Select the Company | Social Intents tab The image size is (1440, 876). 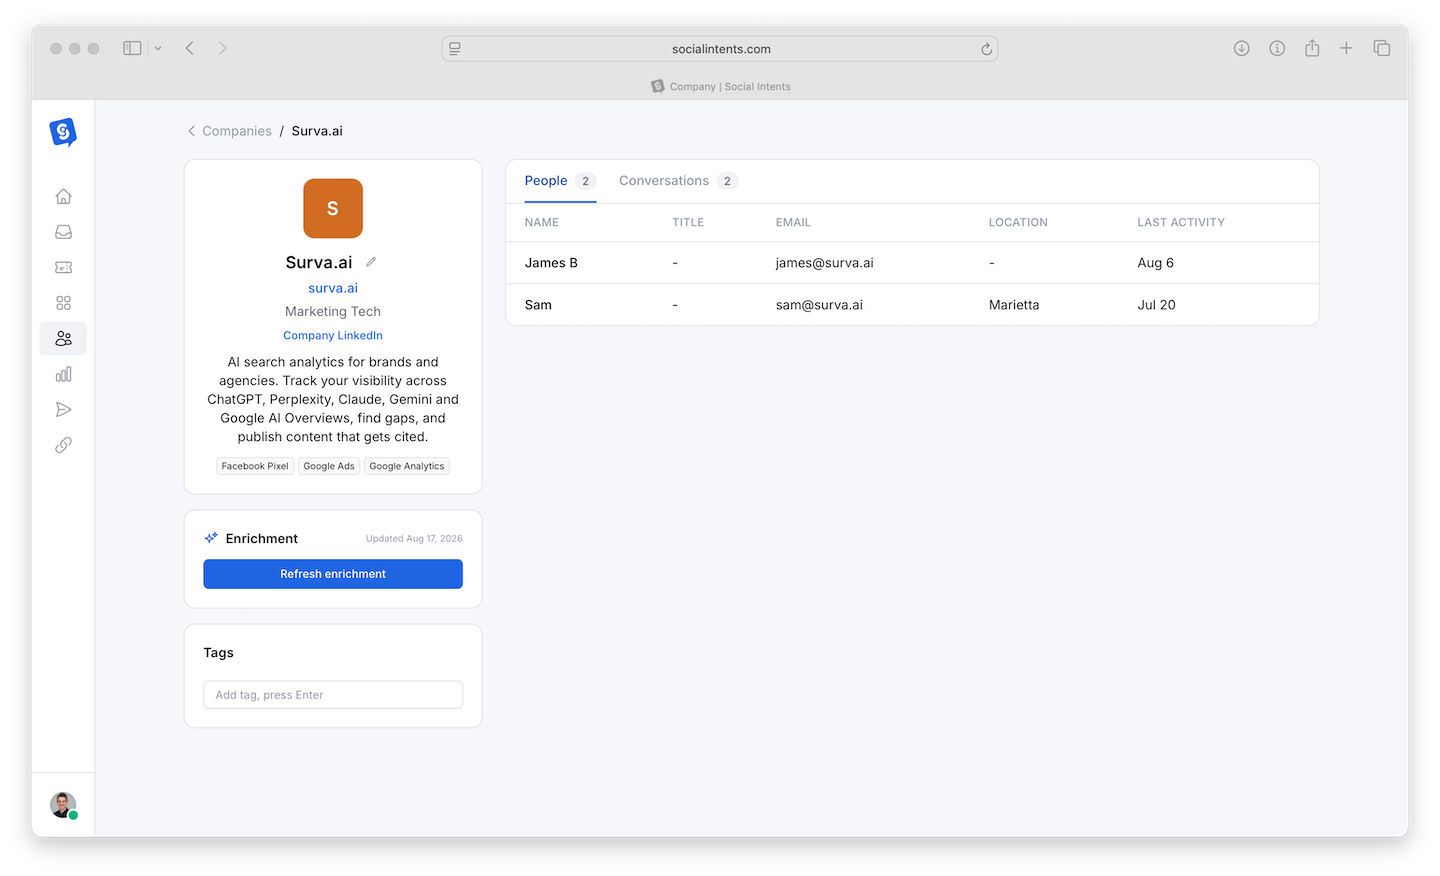point(720,87)
